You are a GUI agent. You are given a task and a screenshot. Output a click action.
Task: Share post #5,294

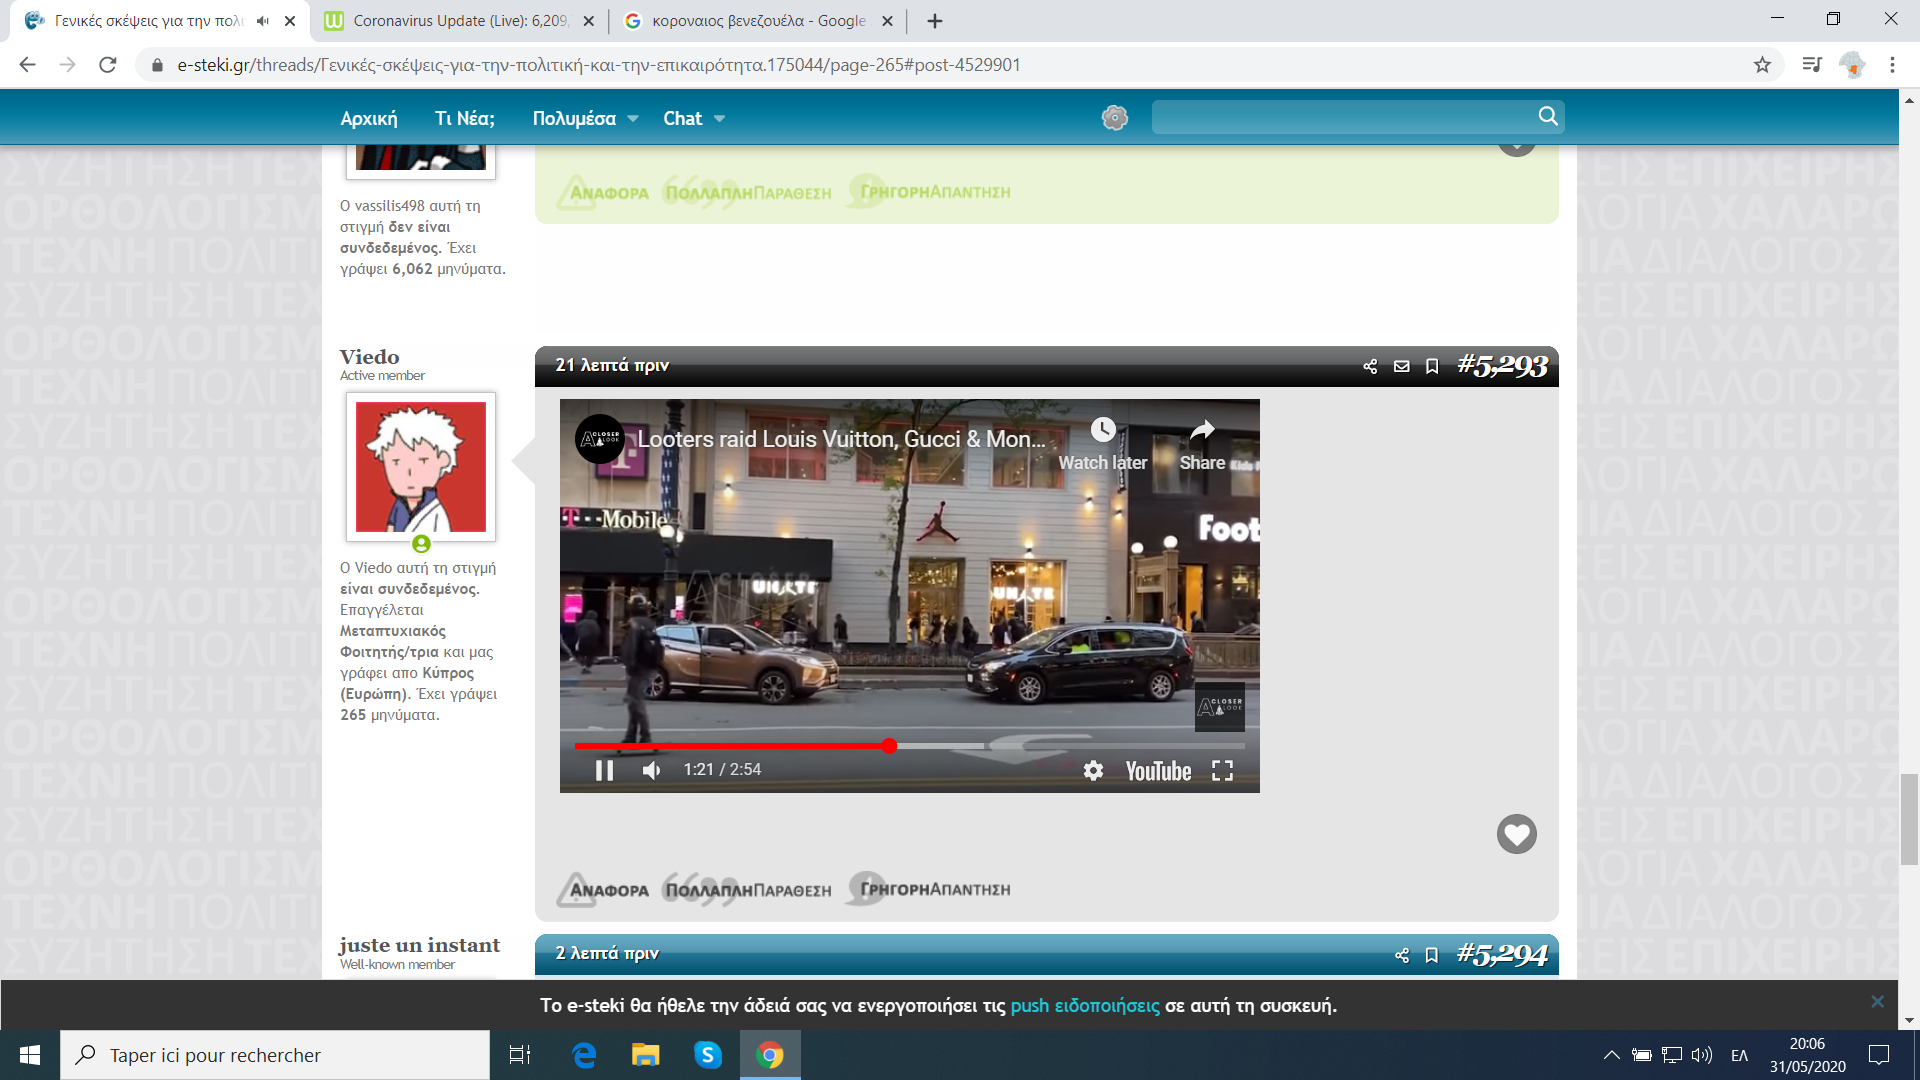coord(1402,955)
